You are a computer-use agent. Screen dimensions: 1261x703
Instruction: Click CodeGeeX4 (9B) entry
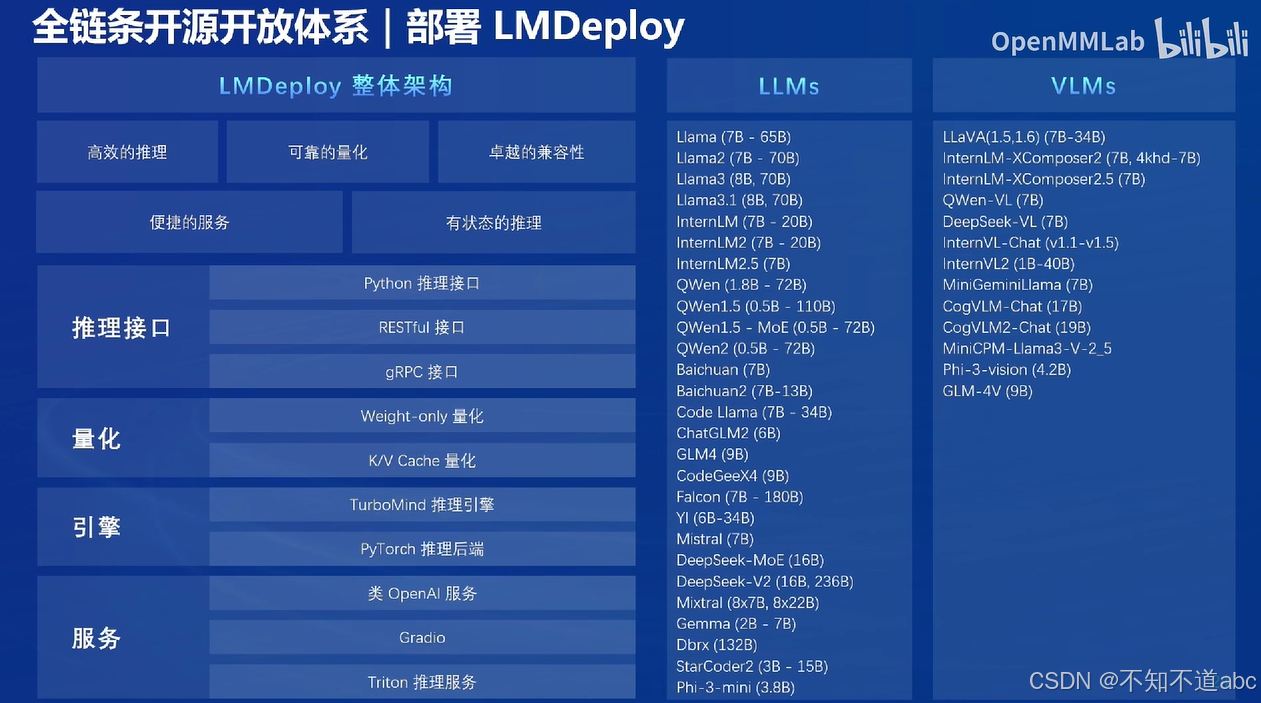point(732,476)
